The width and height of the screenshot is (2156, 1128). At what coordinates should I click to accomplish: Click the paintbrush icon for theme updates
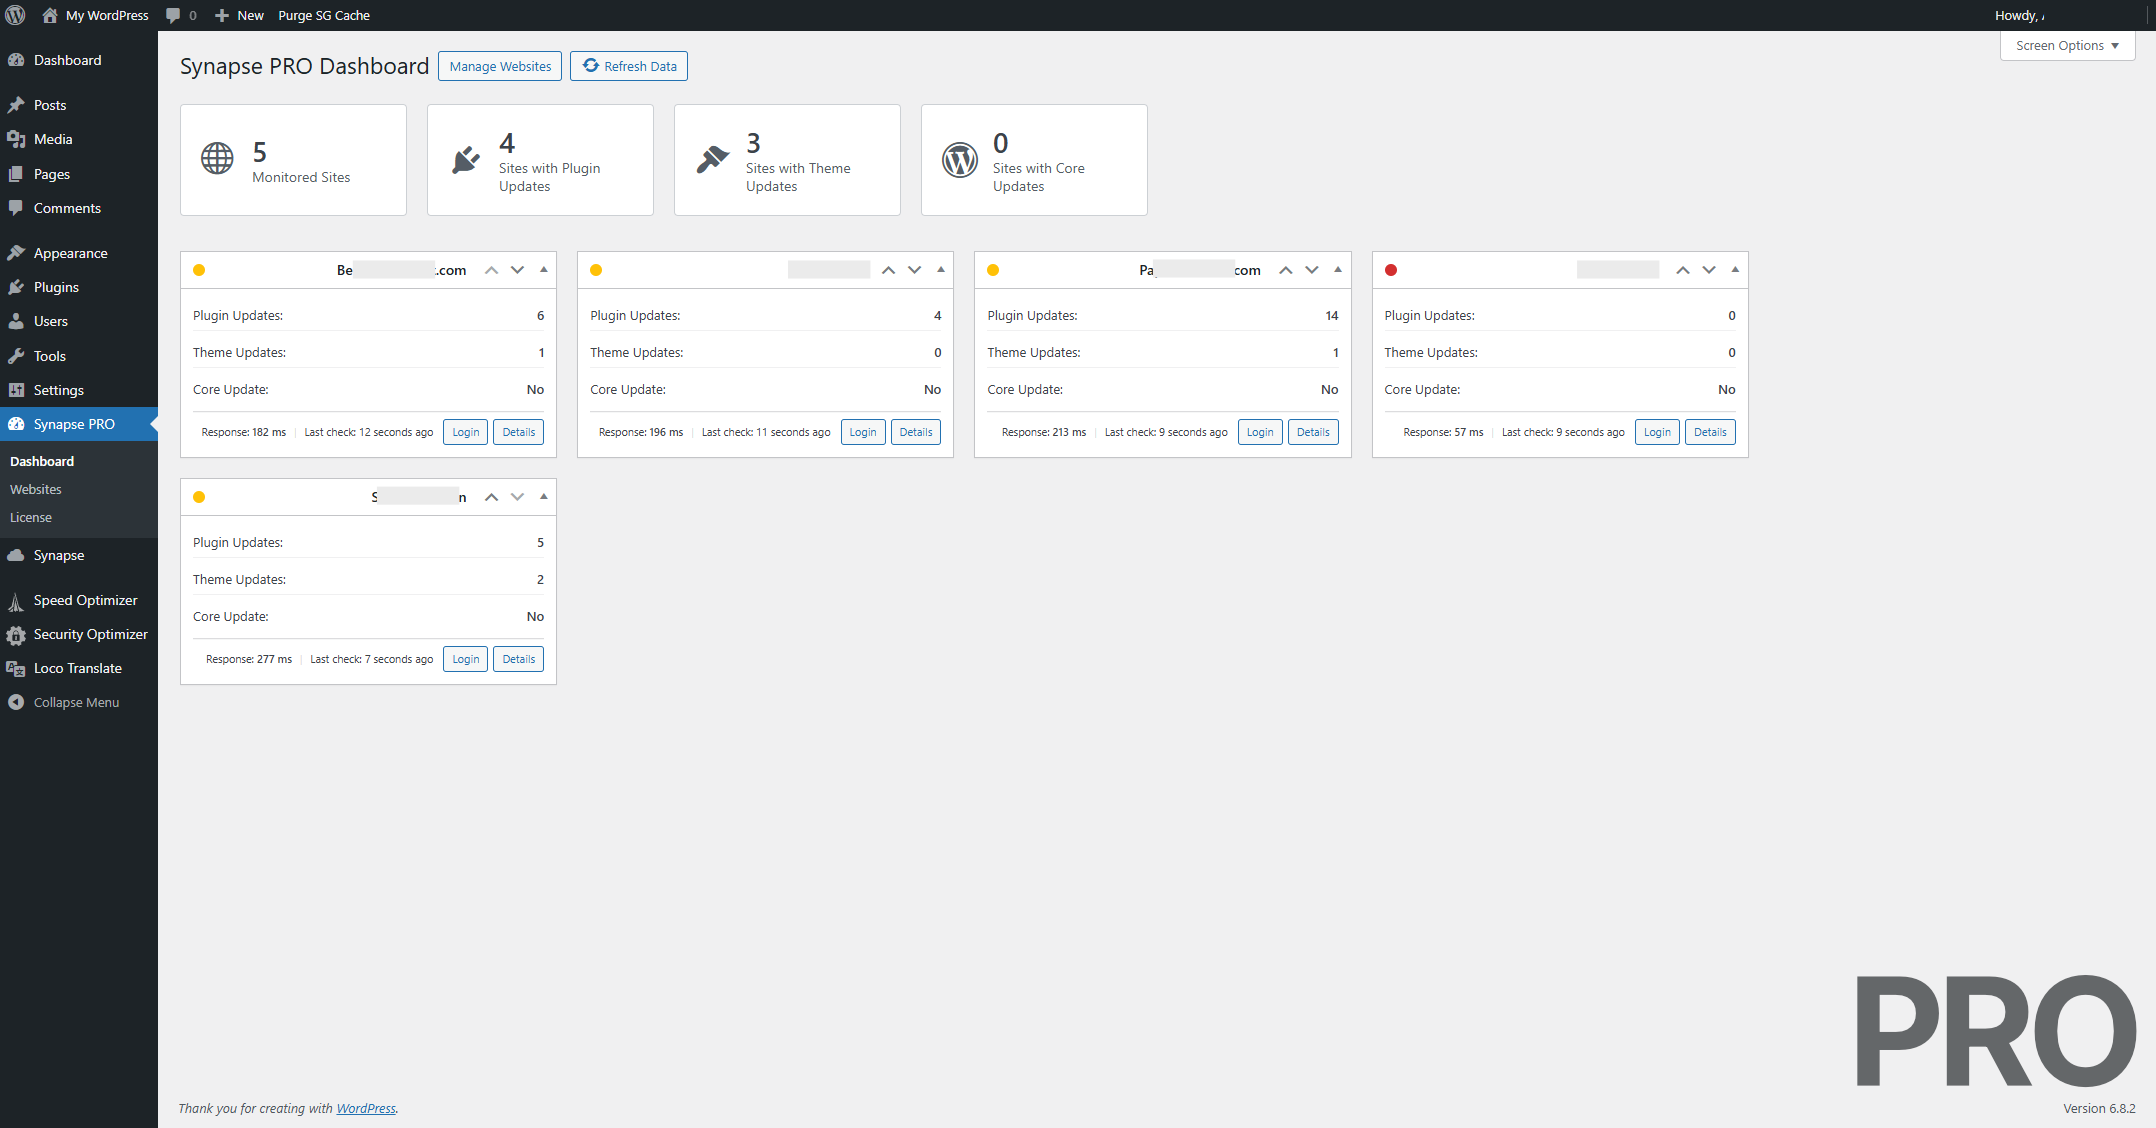point(712,159)
